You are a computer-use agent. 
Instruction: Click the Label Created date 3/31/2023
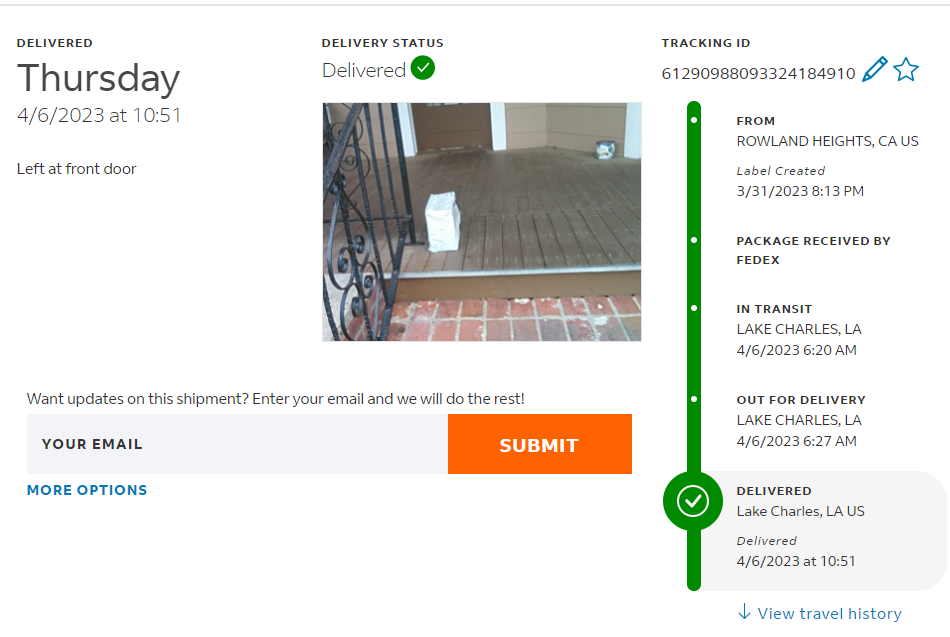coord(800,191)
